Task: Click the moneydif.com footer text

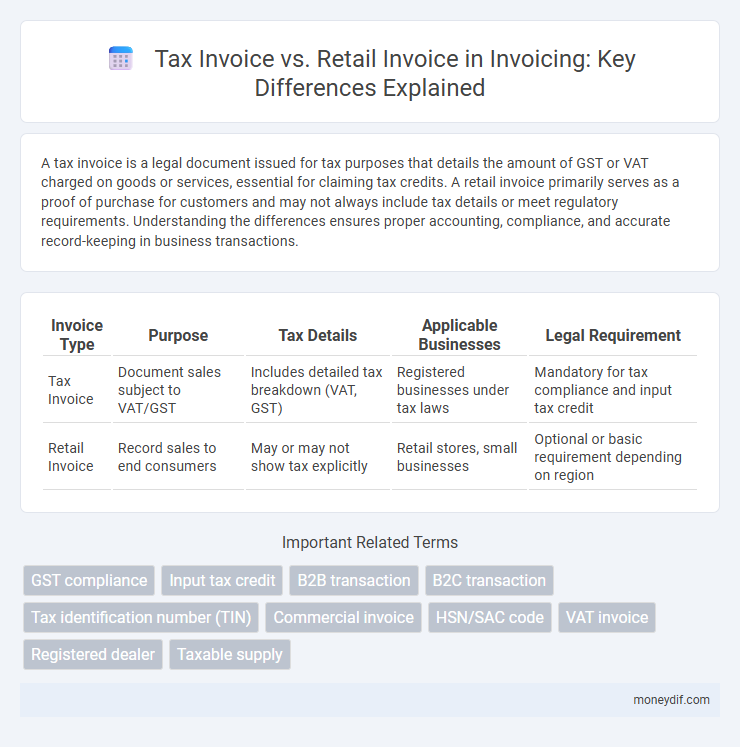Action: click(671, 700)
